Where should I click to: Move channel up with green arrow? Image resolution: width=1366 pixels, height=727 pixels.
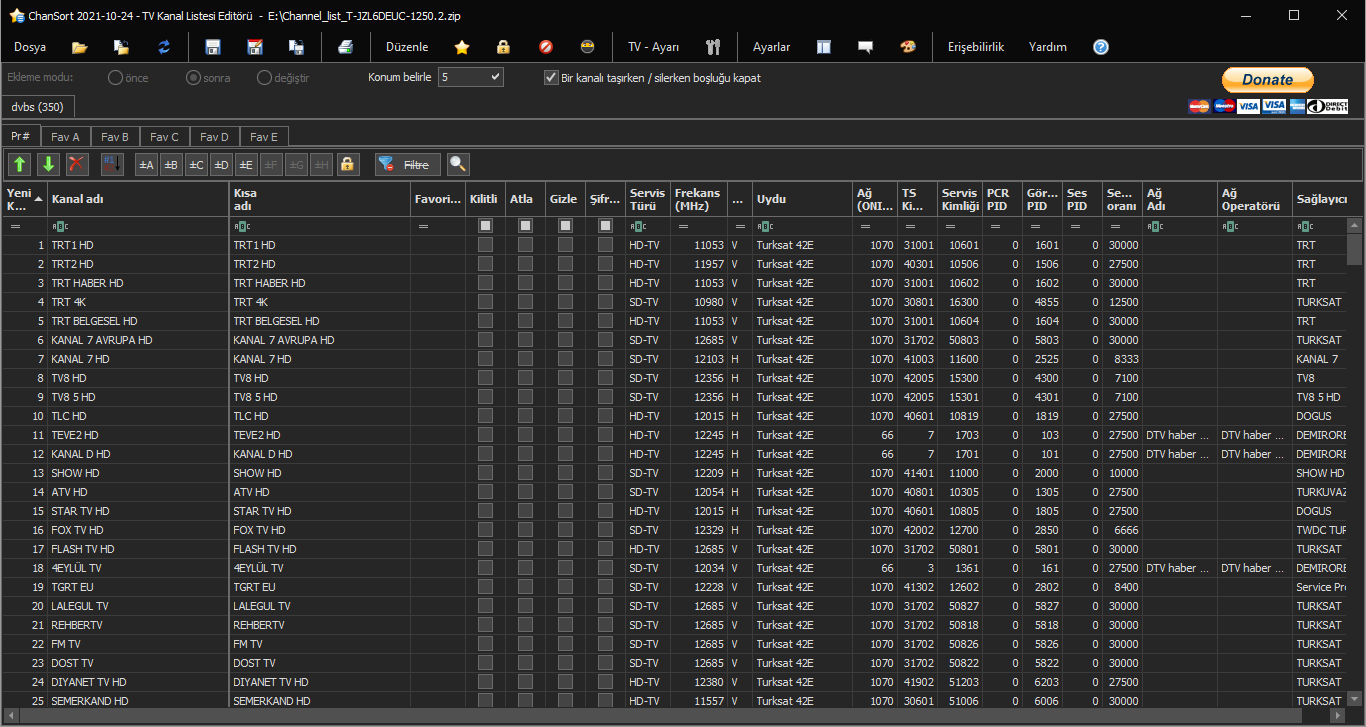[x=20, y=164]
